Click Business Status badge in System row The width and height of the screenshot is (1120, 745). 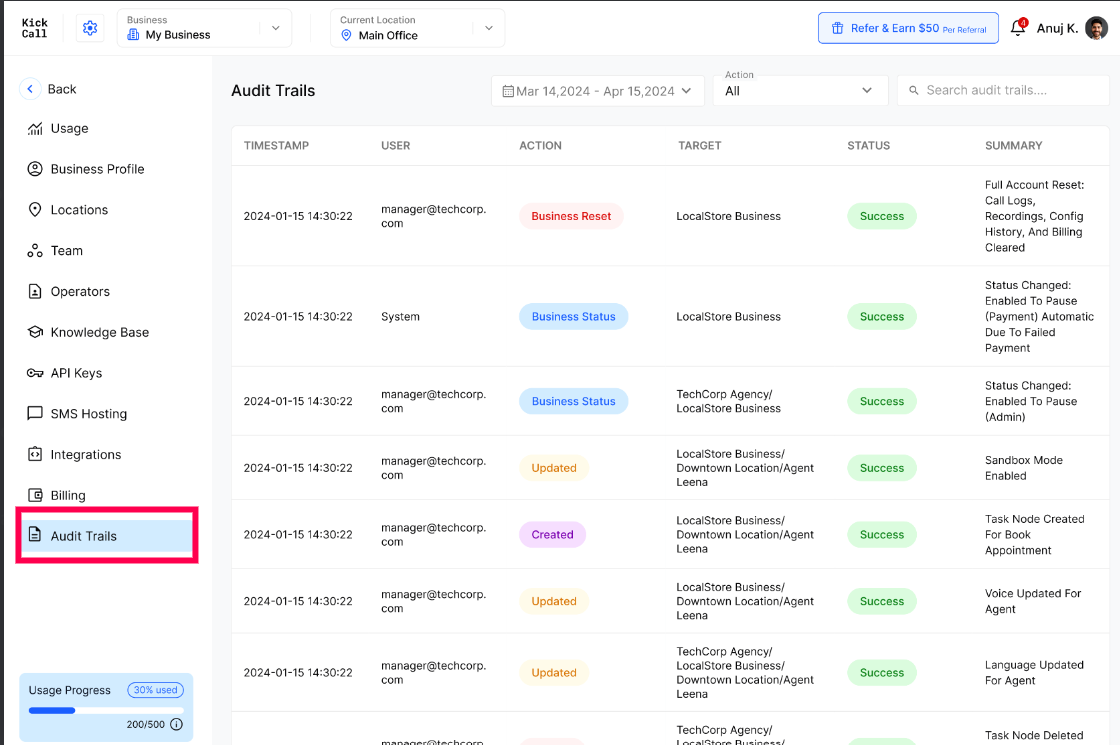(574, 316)
